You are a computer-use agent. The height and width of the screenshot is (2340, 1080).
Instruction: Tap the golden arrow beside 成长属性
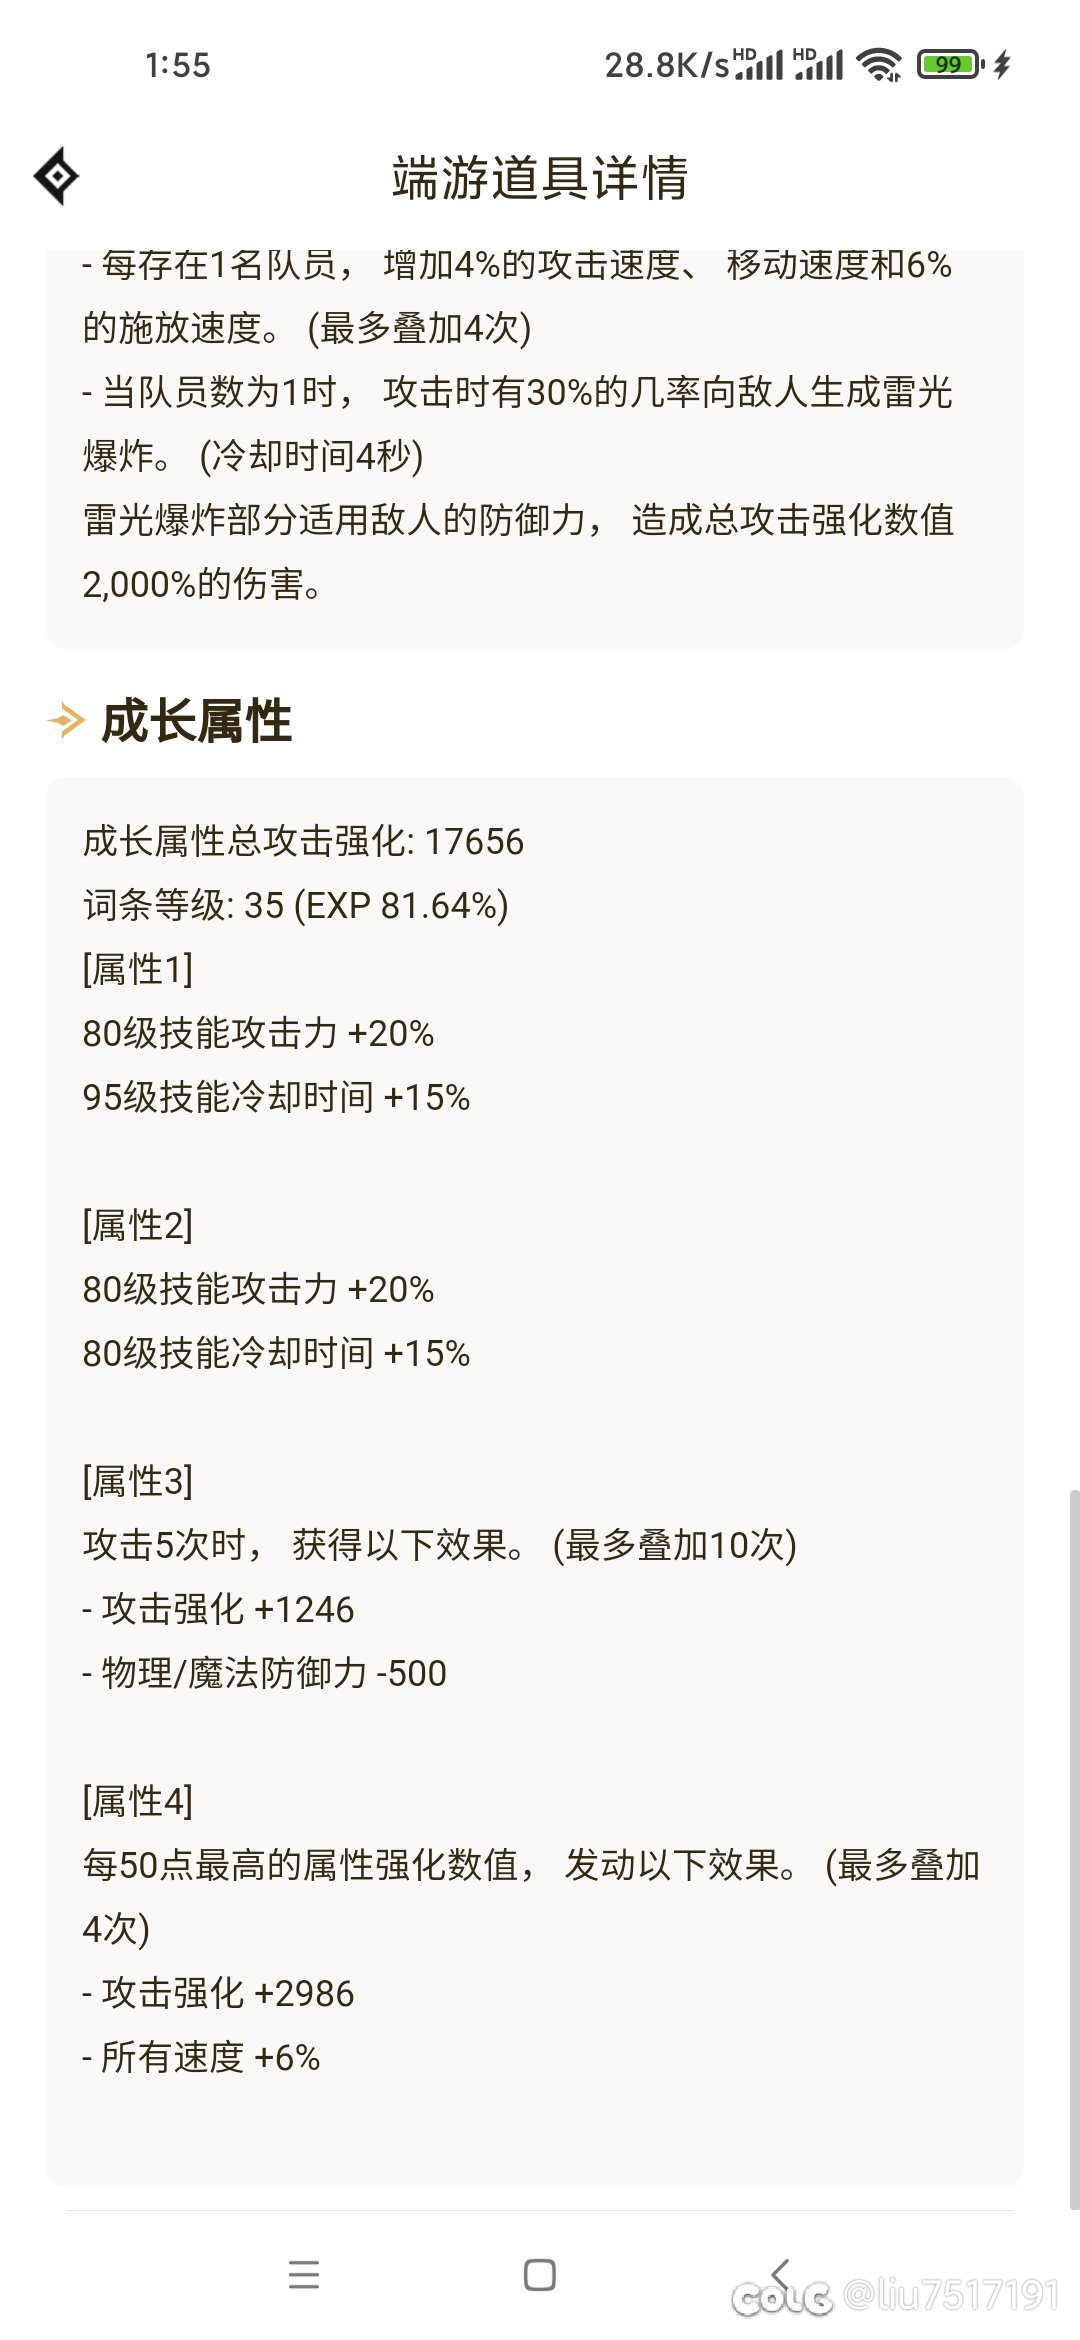(66, 720)
